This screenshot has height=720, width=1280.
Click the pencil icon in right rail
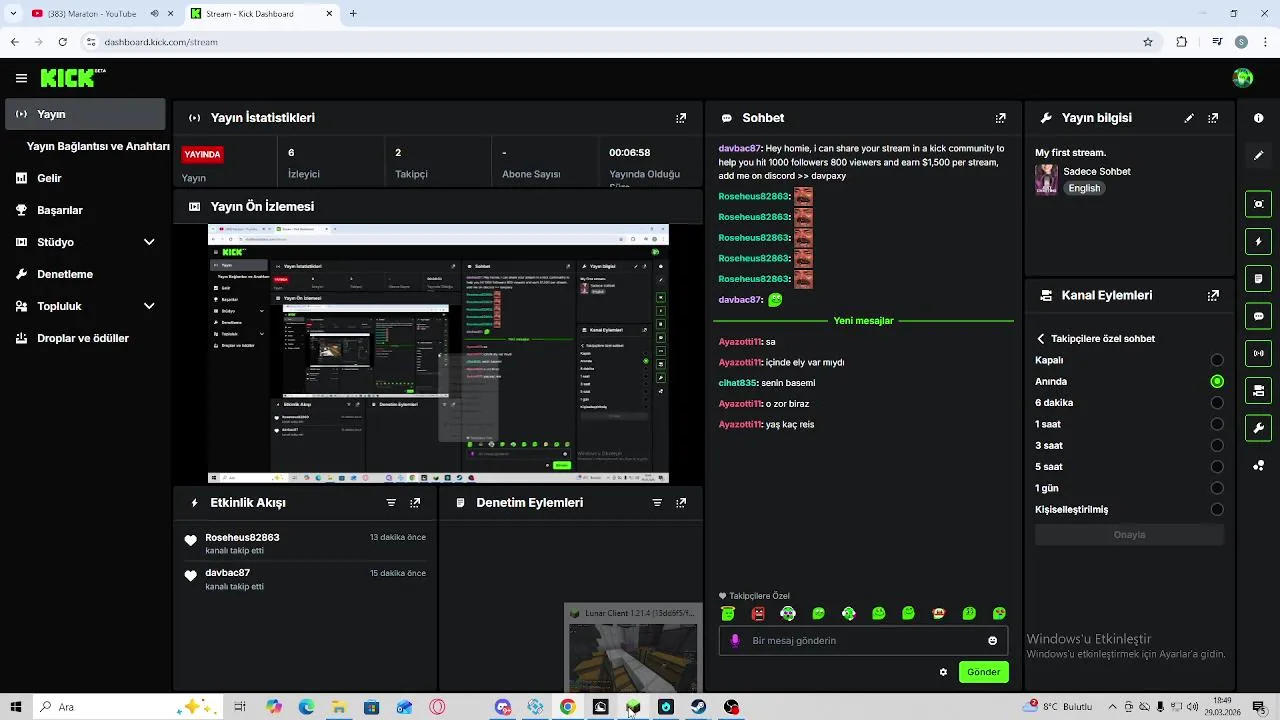(1258, 156)
